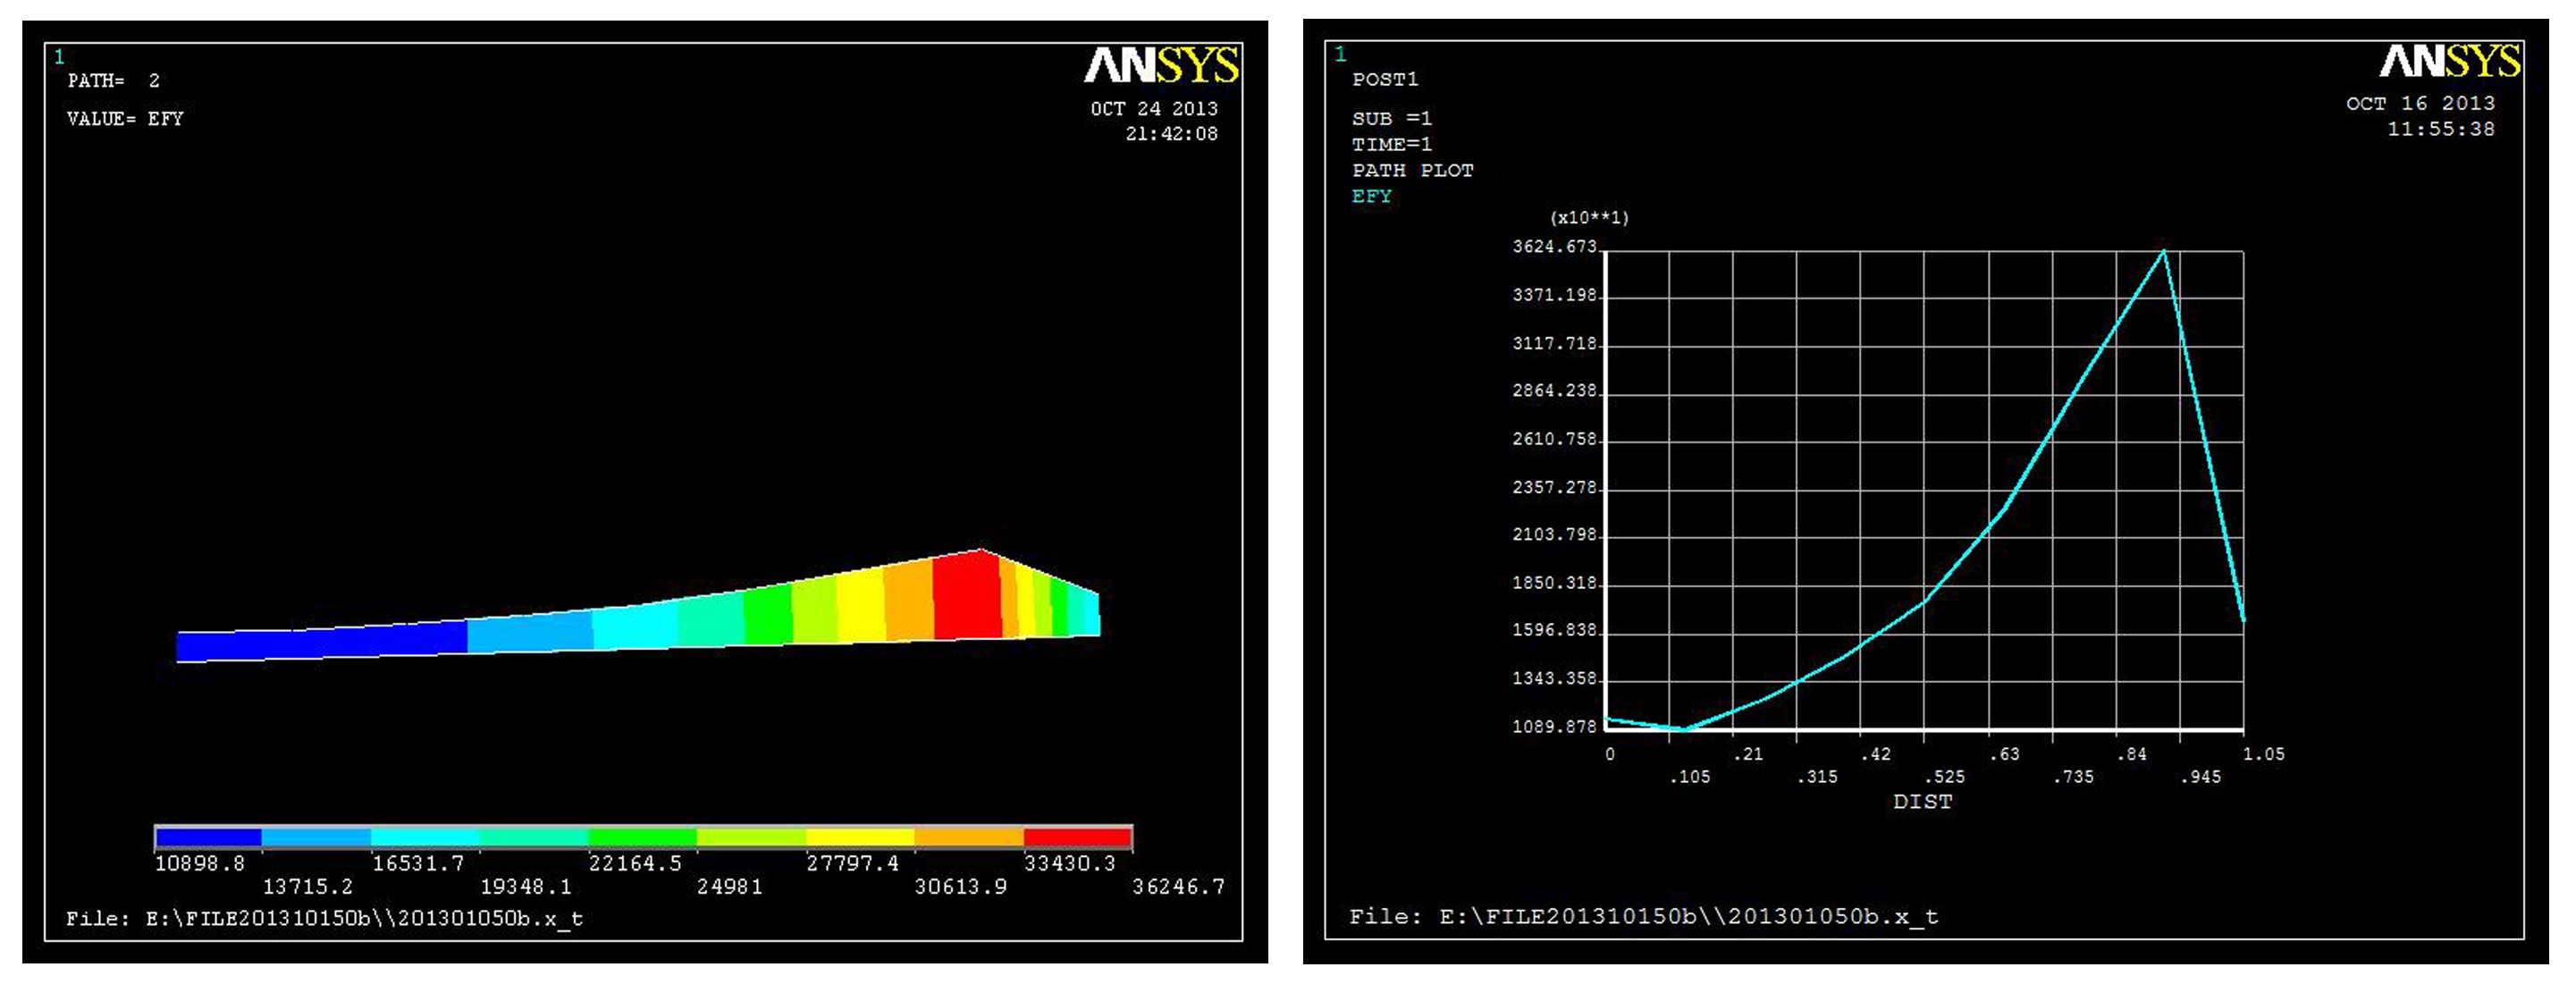Select the cyan swatch in the color legend
2576x984 pixels.
coord(426,837)
